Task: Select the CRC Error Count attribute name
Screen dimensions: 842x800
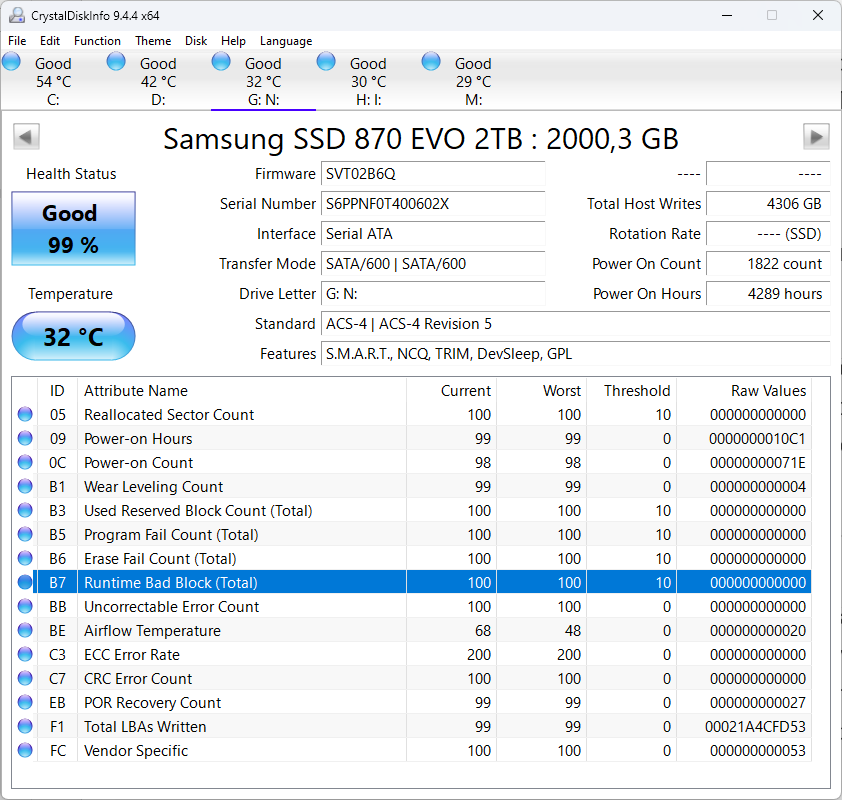Action: [138, 679]
